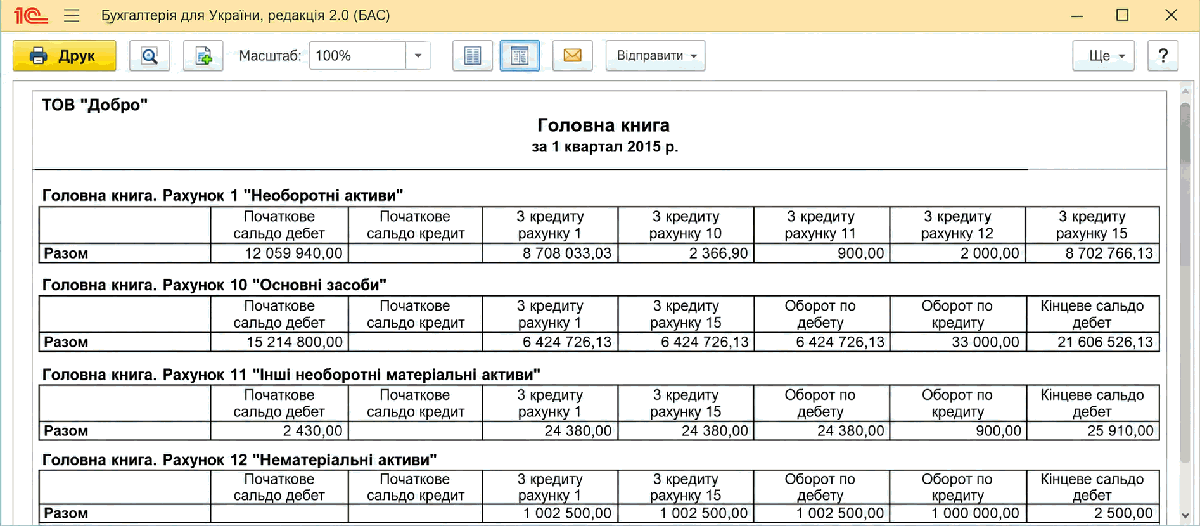Click cell value 2 366,90
This screenshot has width=1200, height=526.
pyautogui.click(x=685, y=254)
